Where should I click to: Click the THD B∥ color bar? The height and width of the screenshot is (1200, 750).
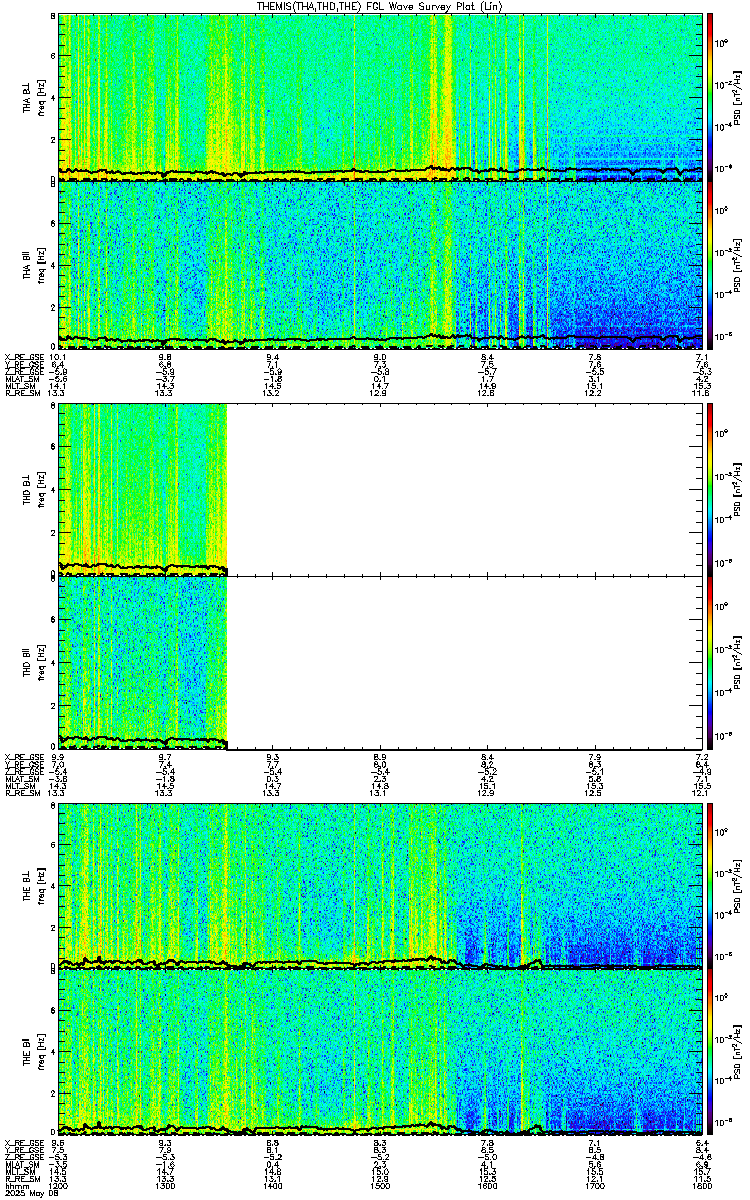(711, 662)
